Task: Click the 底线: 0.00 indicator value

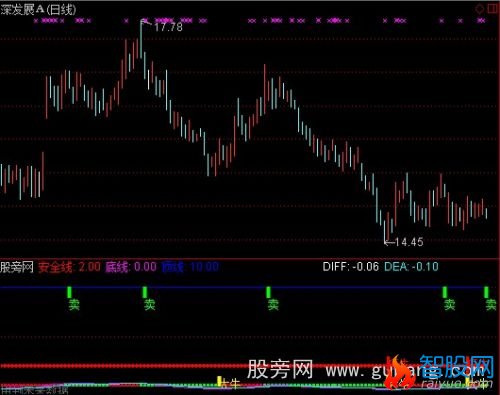Action: coord(131,267)
